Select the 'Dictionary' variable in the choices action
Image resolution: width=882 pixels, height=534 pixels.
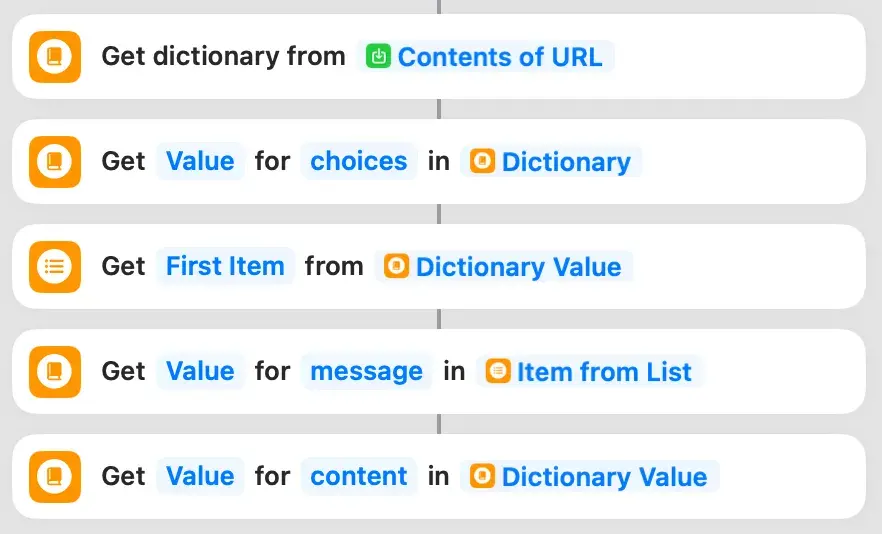pos(551,162)
